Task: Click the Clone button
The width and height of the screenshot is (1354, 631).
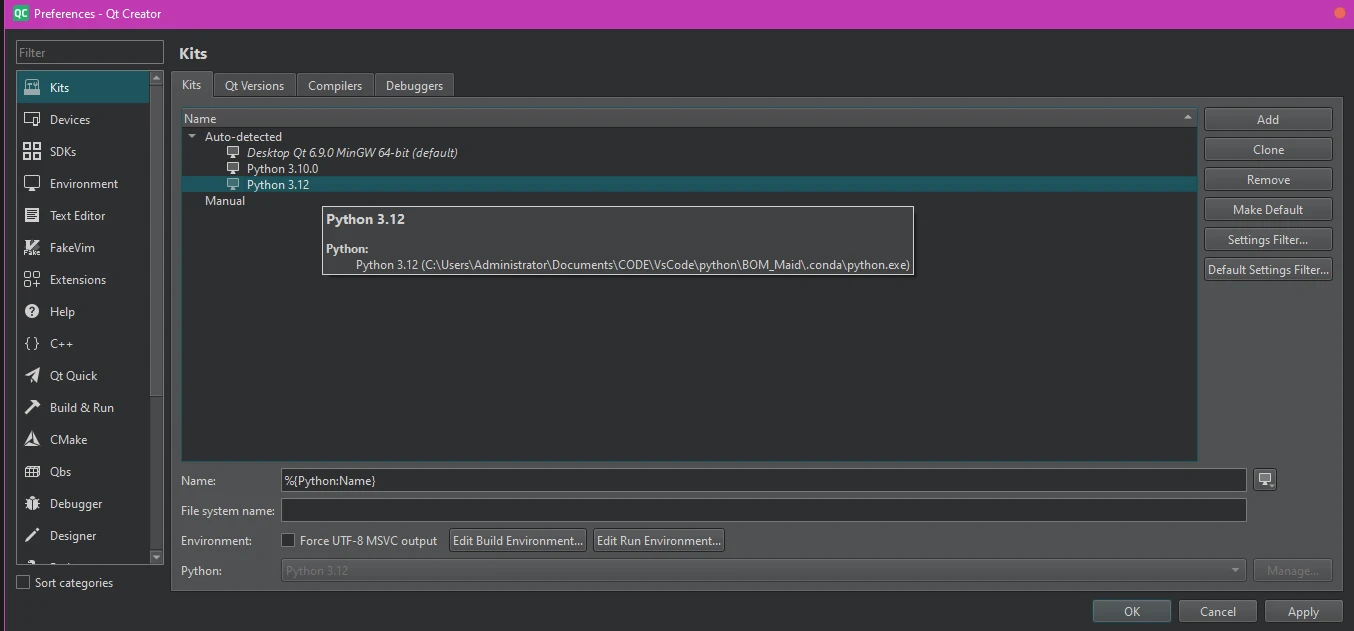Action: (1268, 149)
